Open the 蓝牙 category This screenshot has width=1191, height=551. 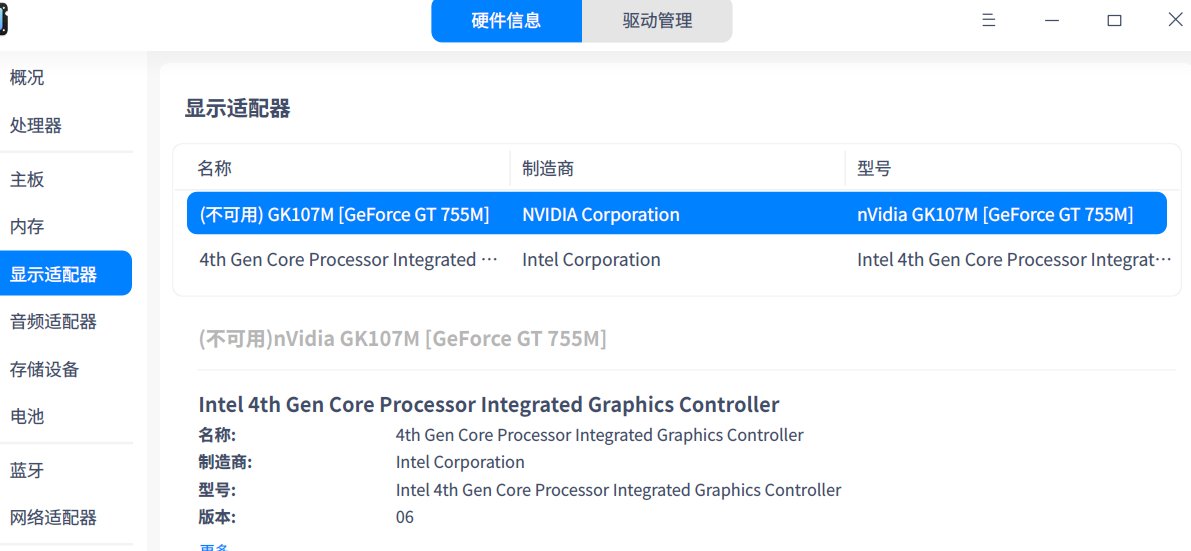coord(27,471)
